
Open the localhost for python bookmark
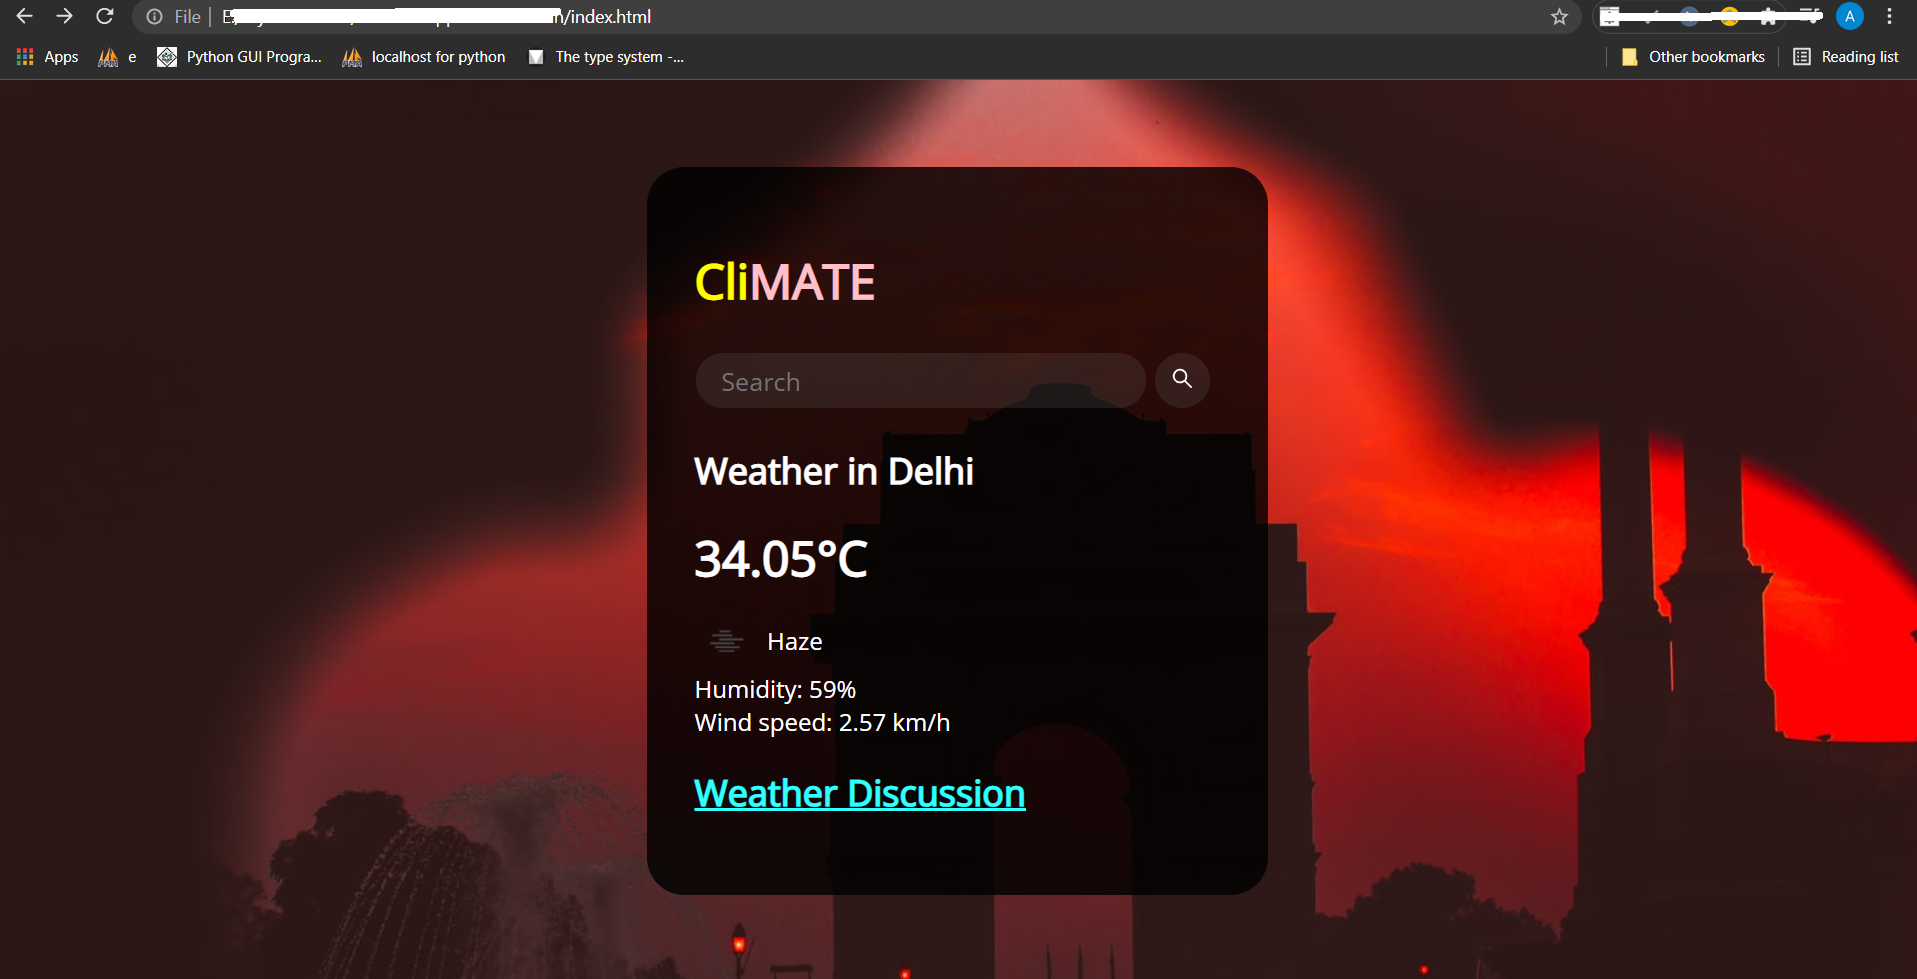(x=424, y=57)
